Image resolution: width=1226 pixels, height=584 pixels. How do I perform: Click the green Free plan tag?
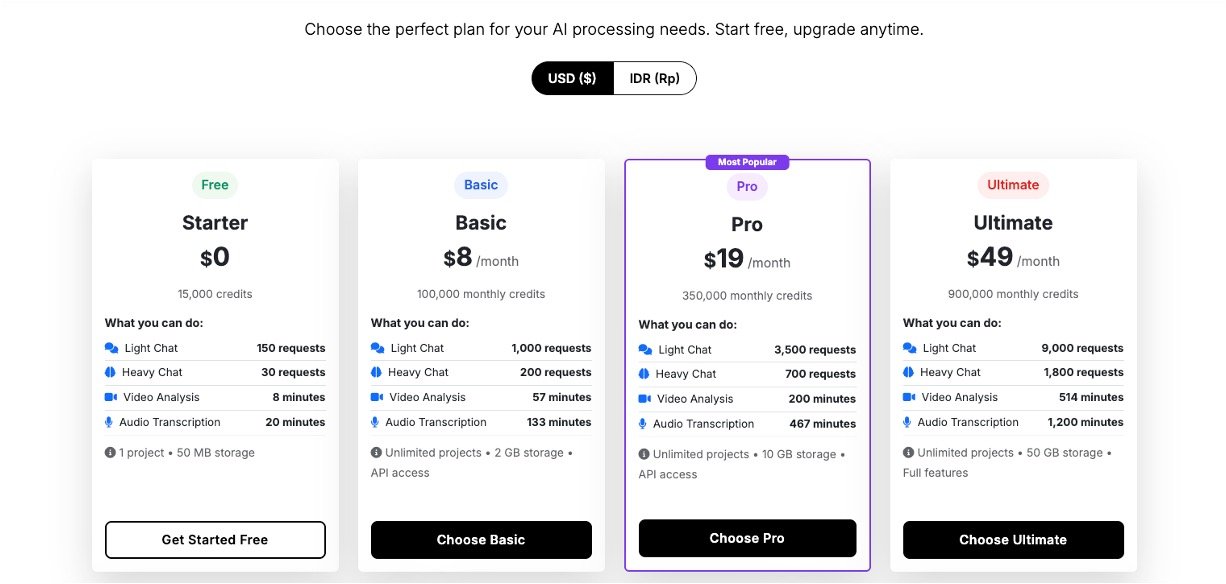click(x=214, y=185)
